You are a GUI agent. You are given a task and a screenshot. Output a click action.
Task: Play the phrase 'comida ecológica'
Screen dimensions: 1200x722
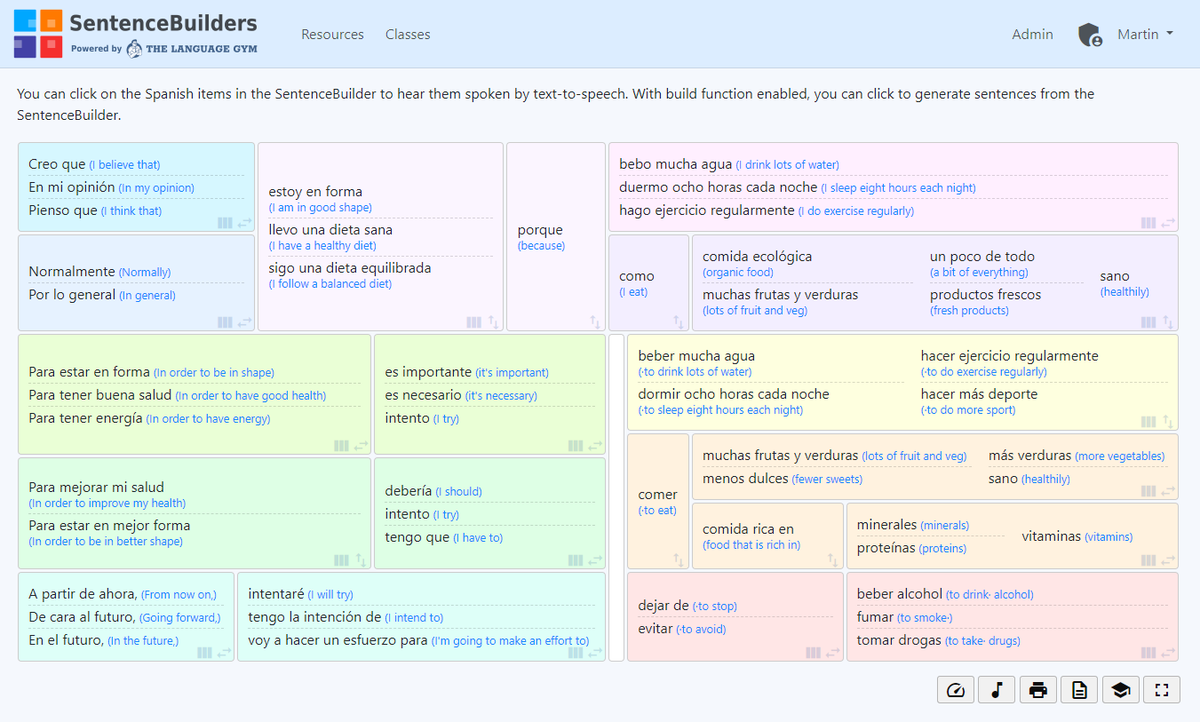757,256
